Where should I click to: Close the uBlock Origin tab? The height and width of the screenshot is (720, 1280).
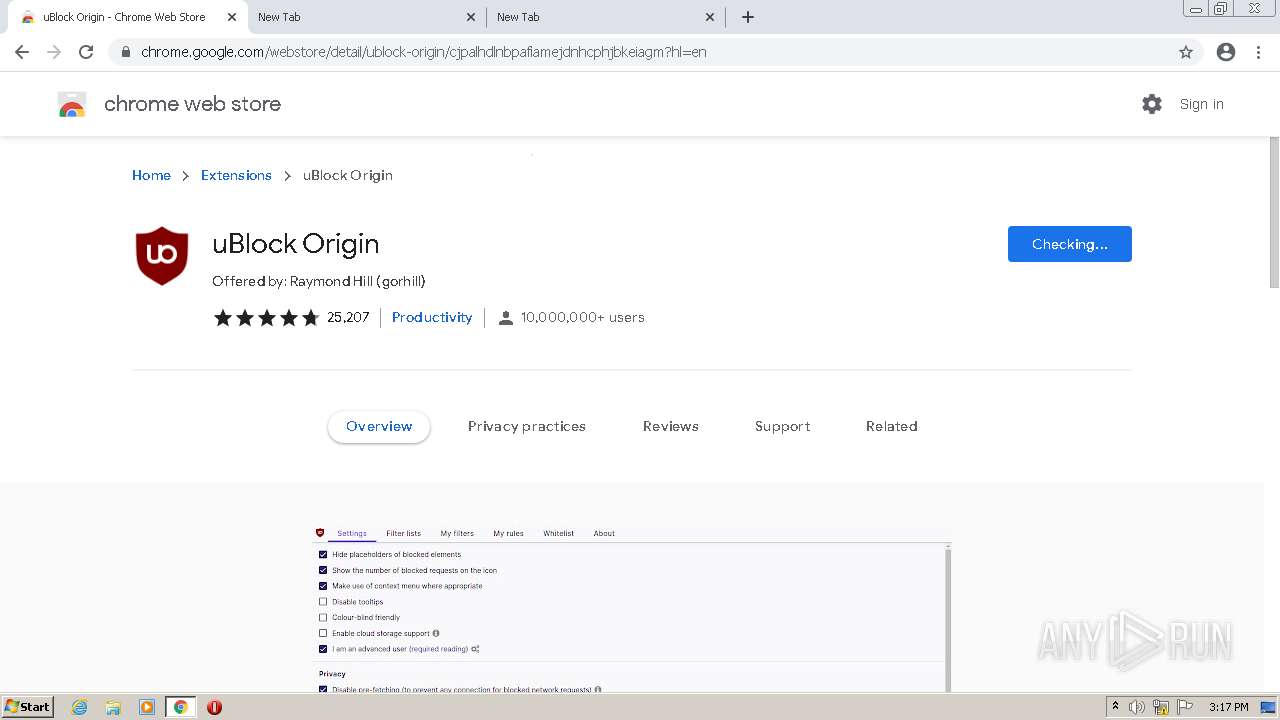pos(231,17)
